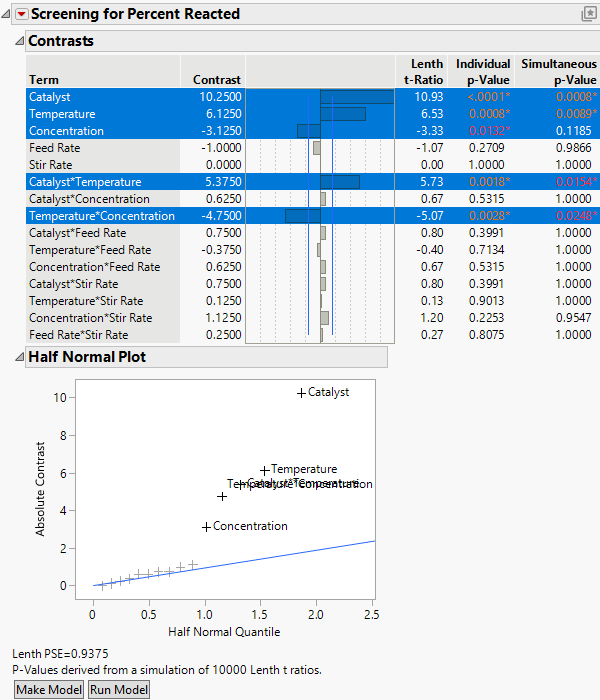Open the red triangle menu for Screening report
The image size is (600, 700).
pos(21,14)
